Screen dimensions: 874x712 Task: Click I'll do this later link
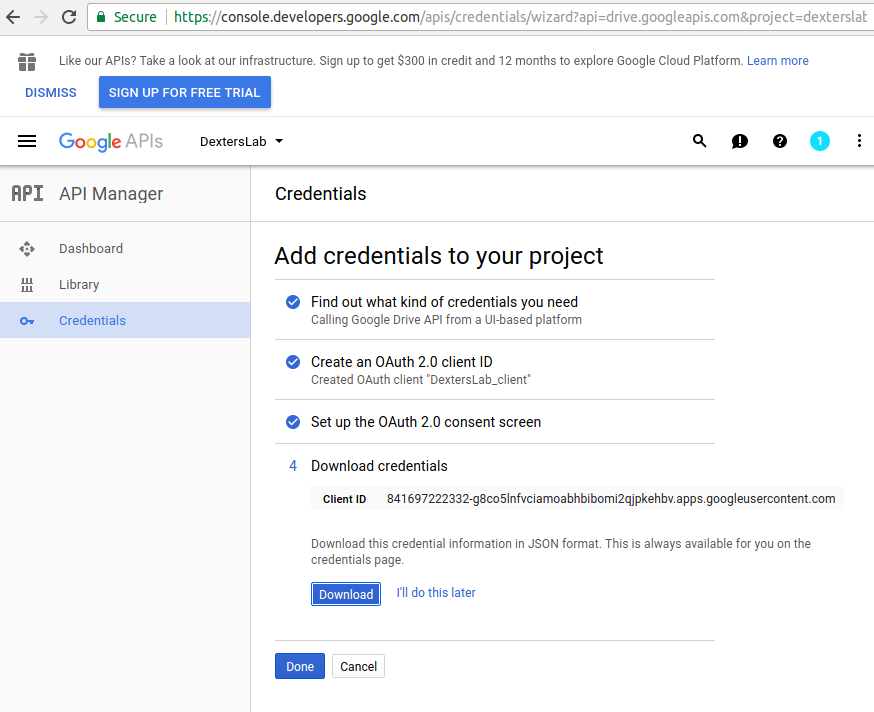(x=436, y=593)
